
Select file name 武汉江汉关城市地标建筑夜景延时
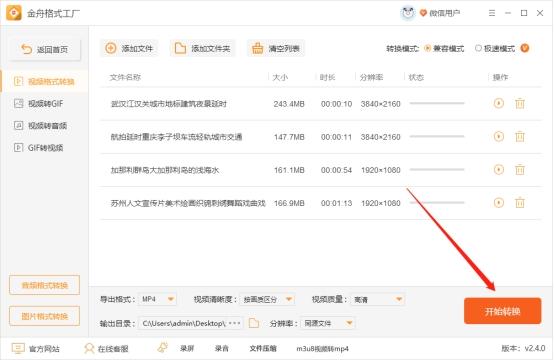169,104
